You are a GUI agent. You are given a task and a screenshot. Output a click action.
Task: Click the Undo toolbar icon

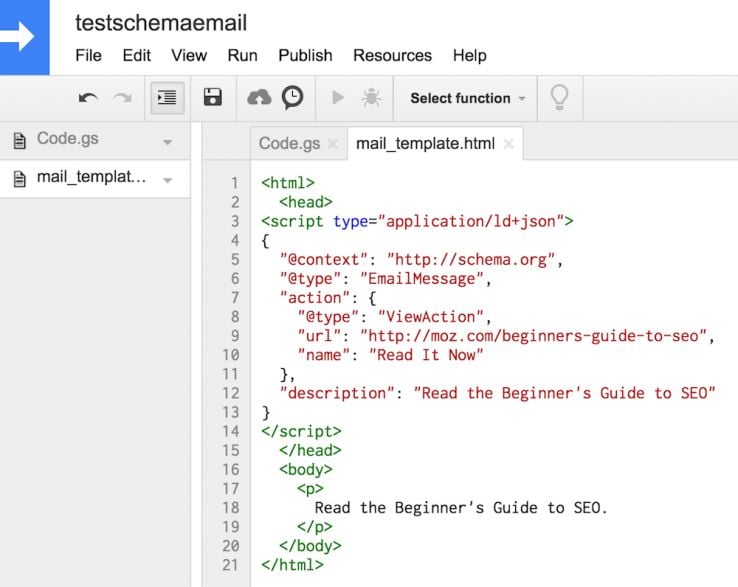[x=88, y=98]
